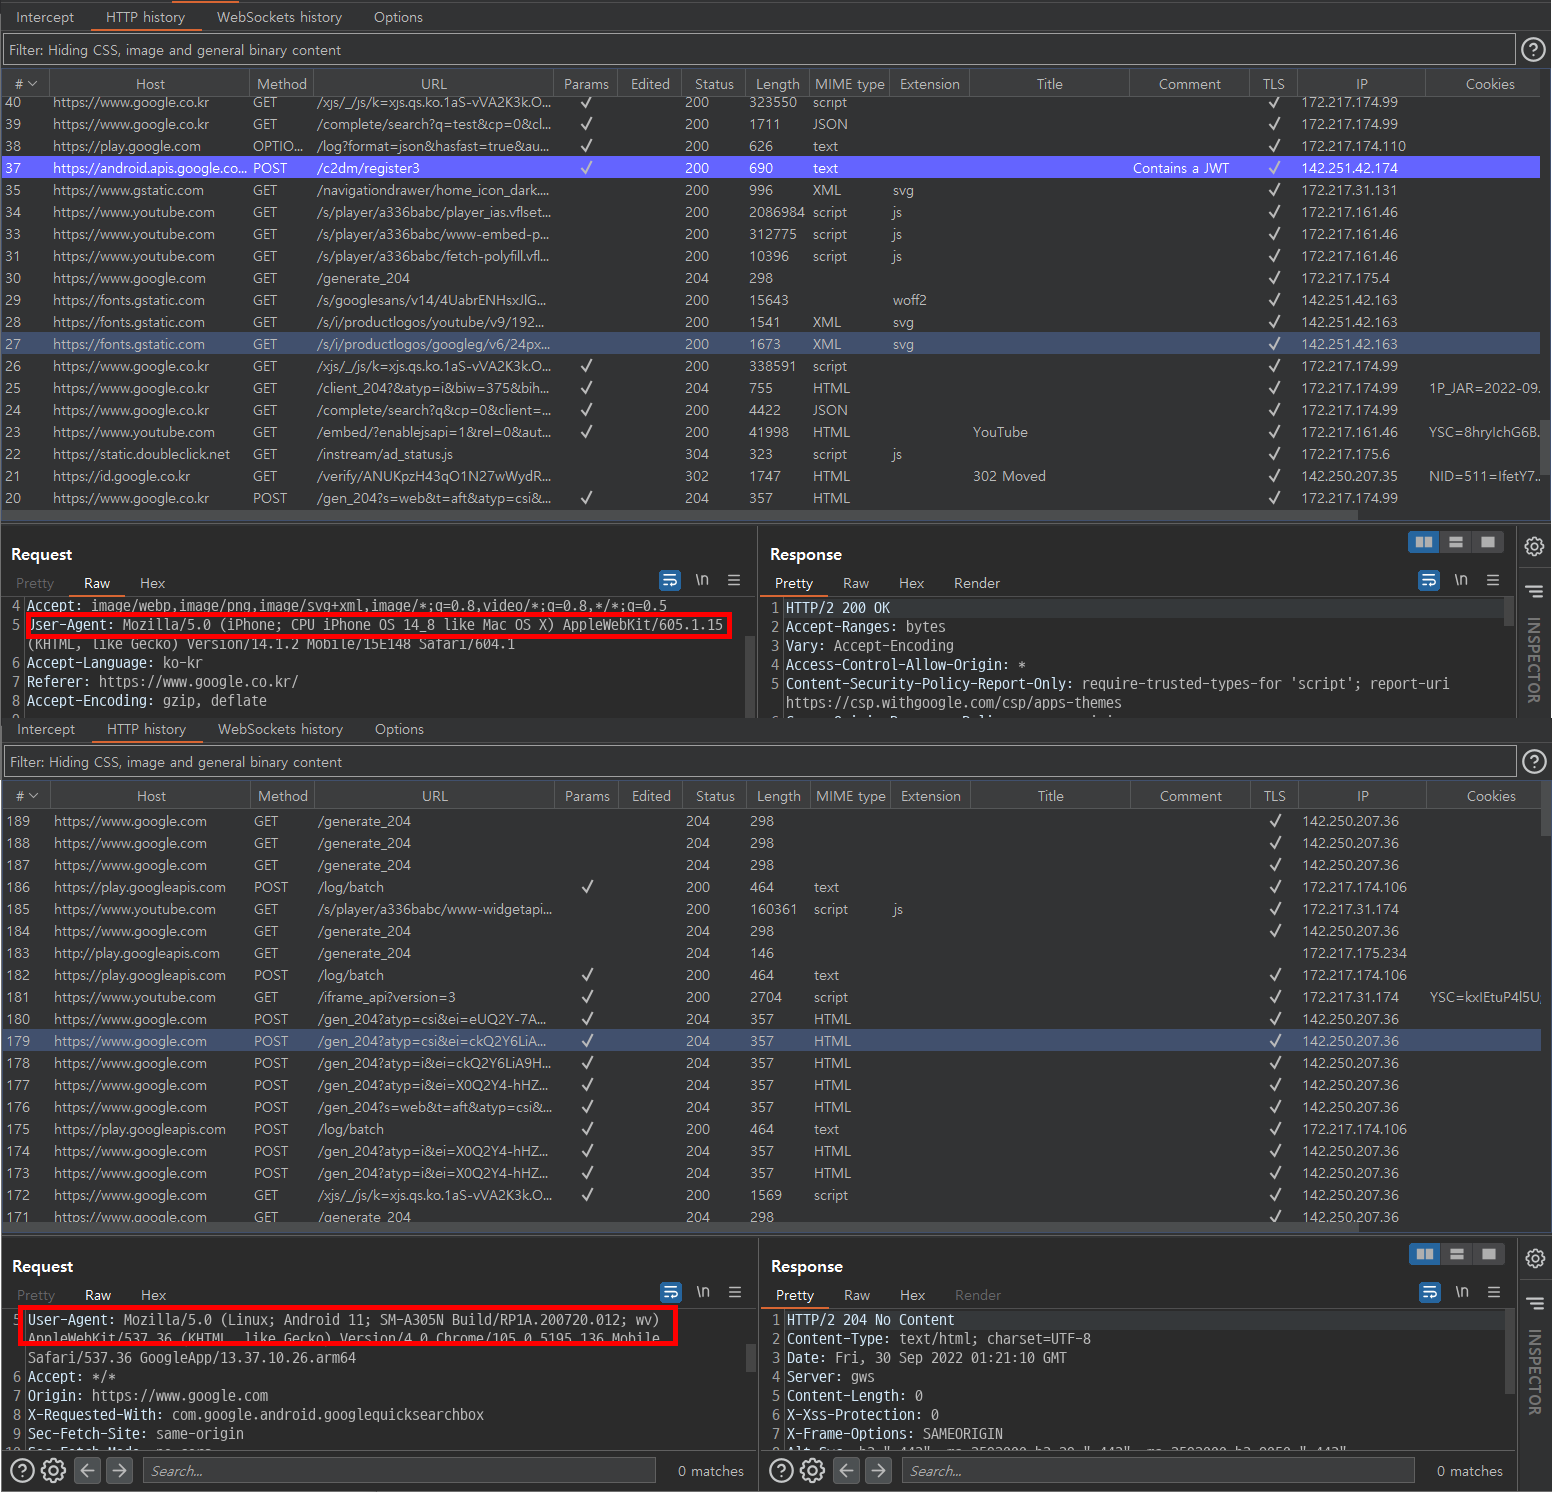Screen dimensions: 1552x1492
Task: Select row 37 android.apis.google /c2dm/register3
Action: (x=771, y=168)
